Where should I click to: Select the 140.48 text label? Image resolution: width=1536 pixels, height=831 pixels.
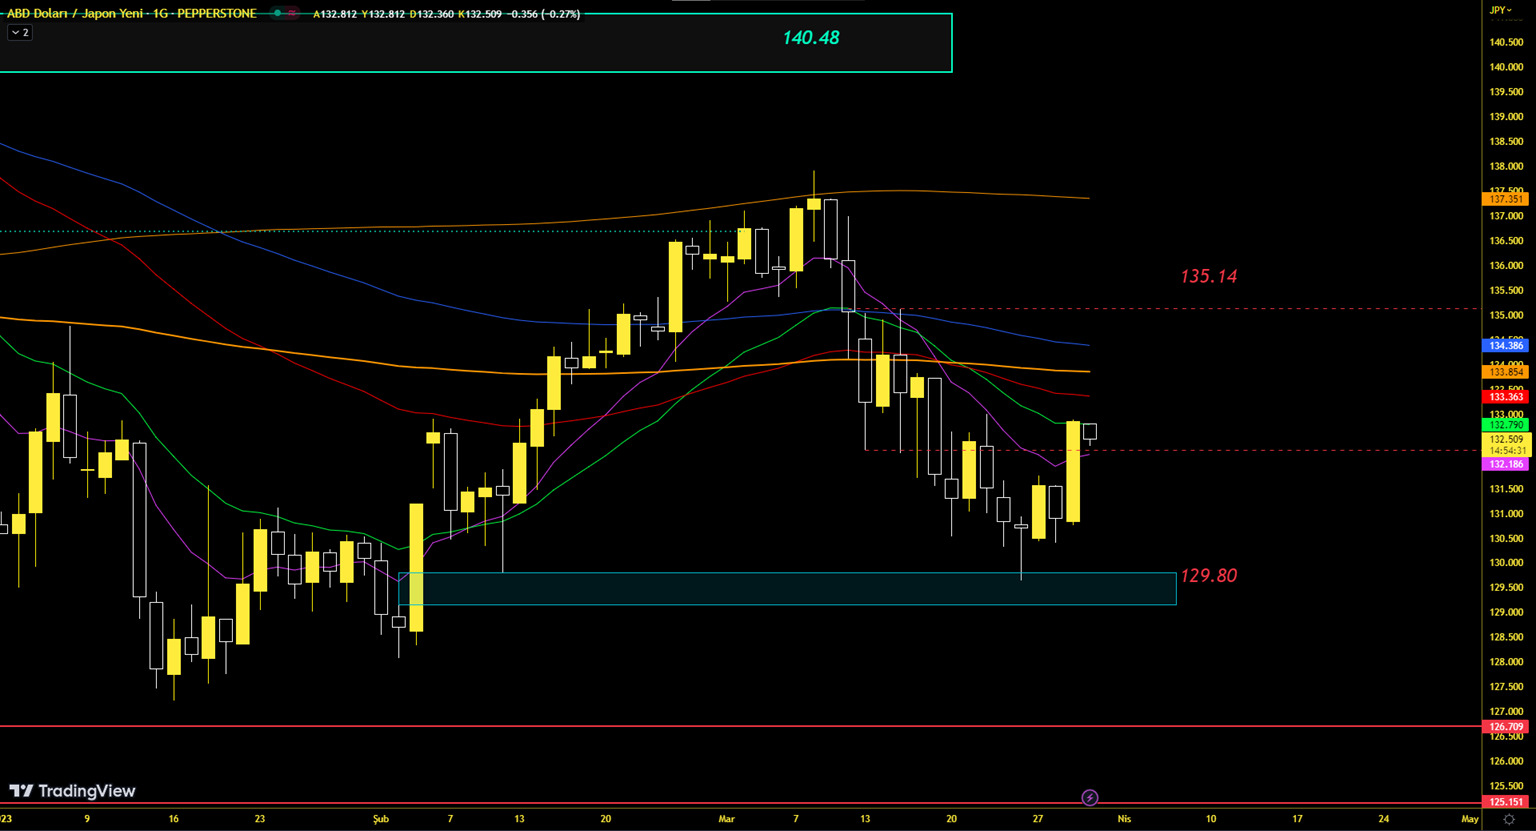click(811, 38)
